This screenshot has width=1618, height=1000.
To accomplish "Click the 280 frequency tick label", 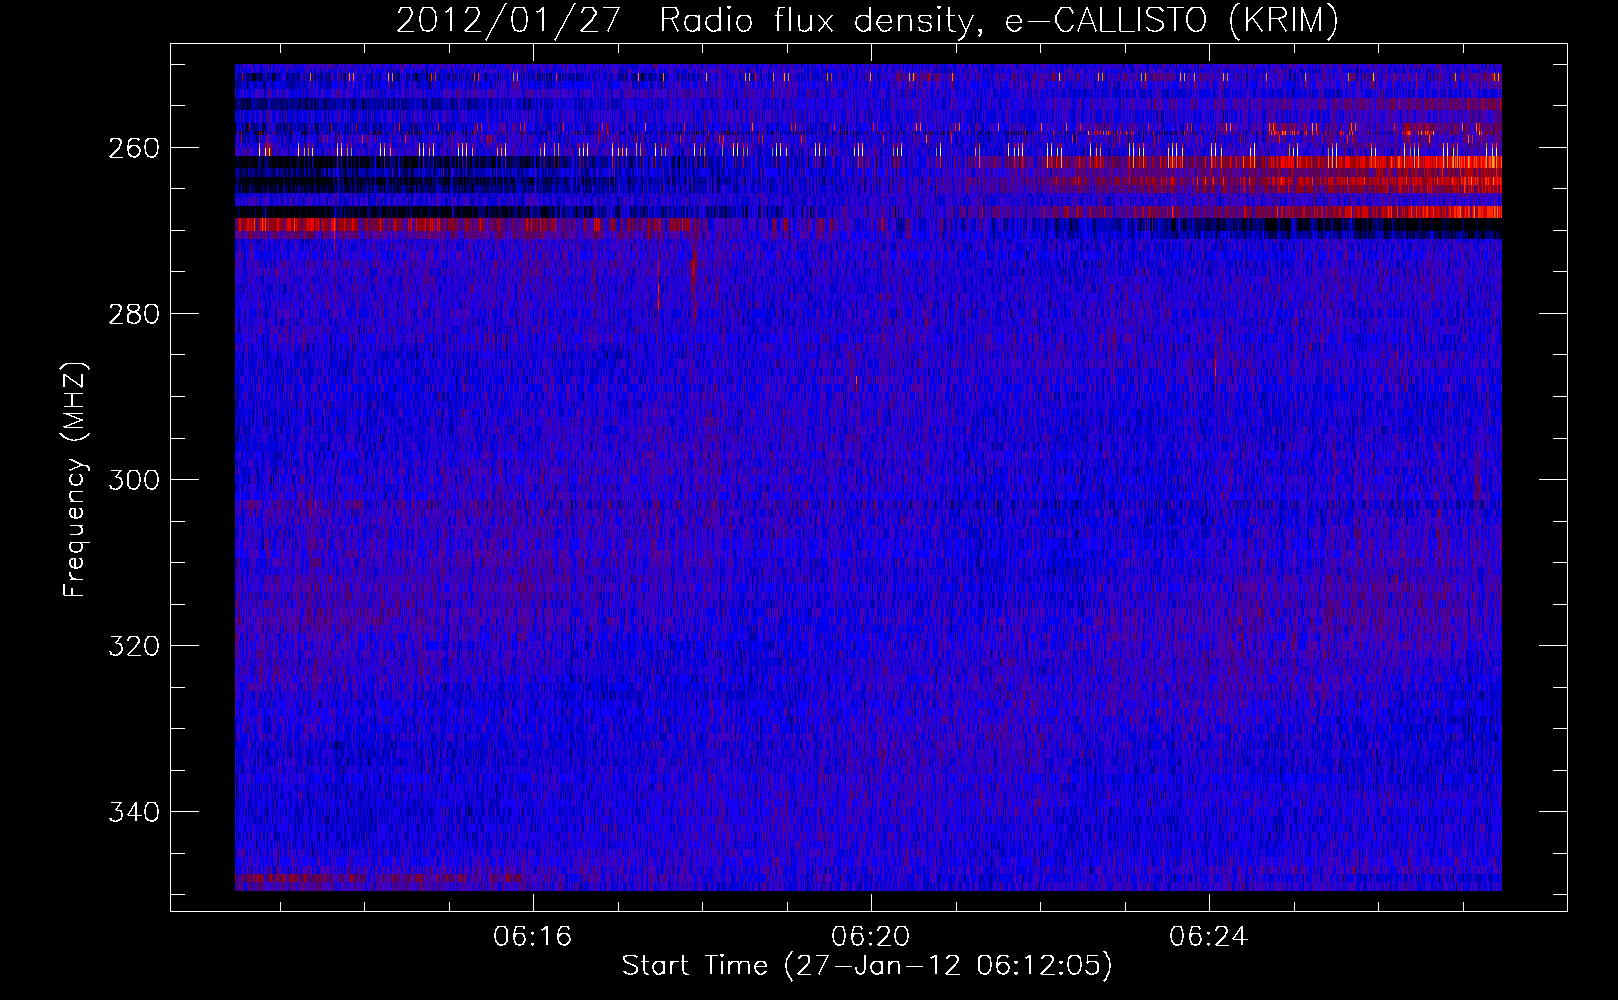I will click(134, 314).
